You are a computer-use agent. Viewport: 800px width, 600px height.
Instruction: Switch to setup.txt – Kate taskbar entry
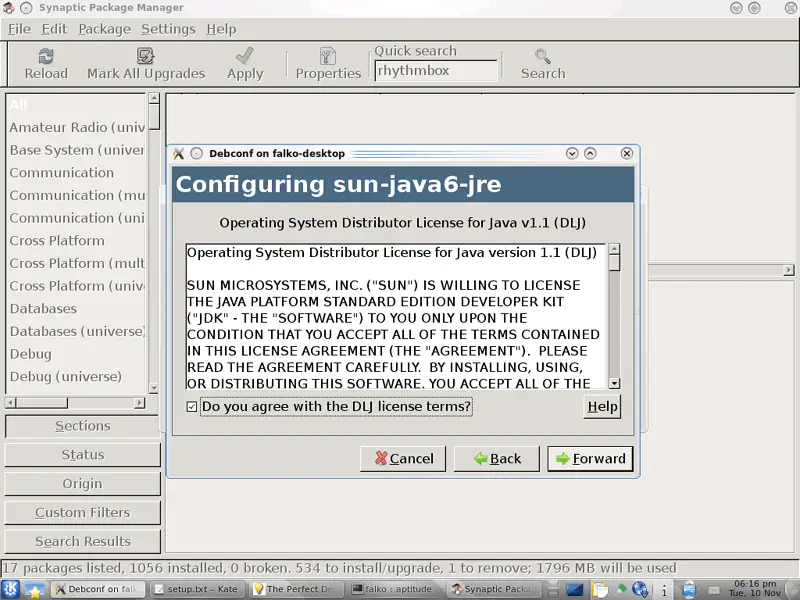click(198, 589)
